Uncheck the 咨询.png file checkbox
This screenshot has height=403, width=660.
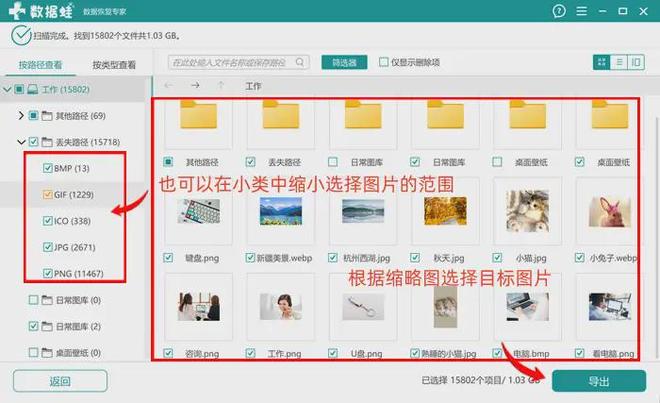click(168, 353)
